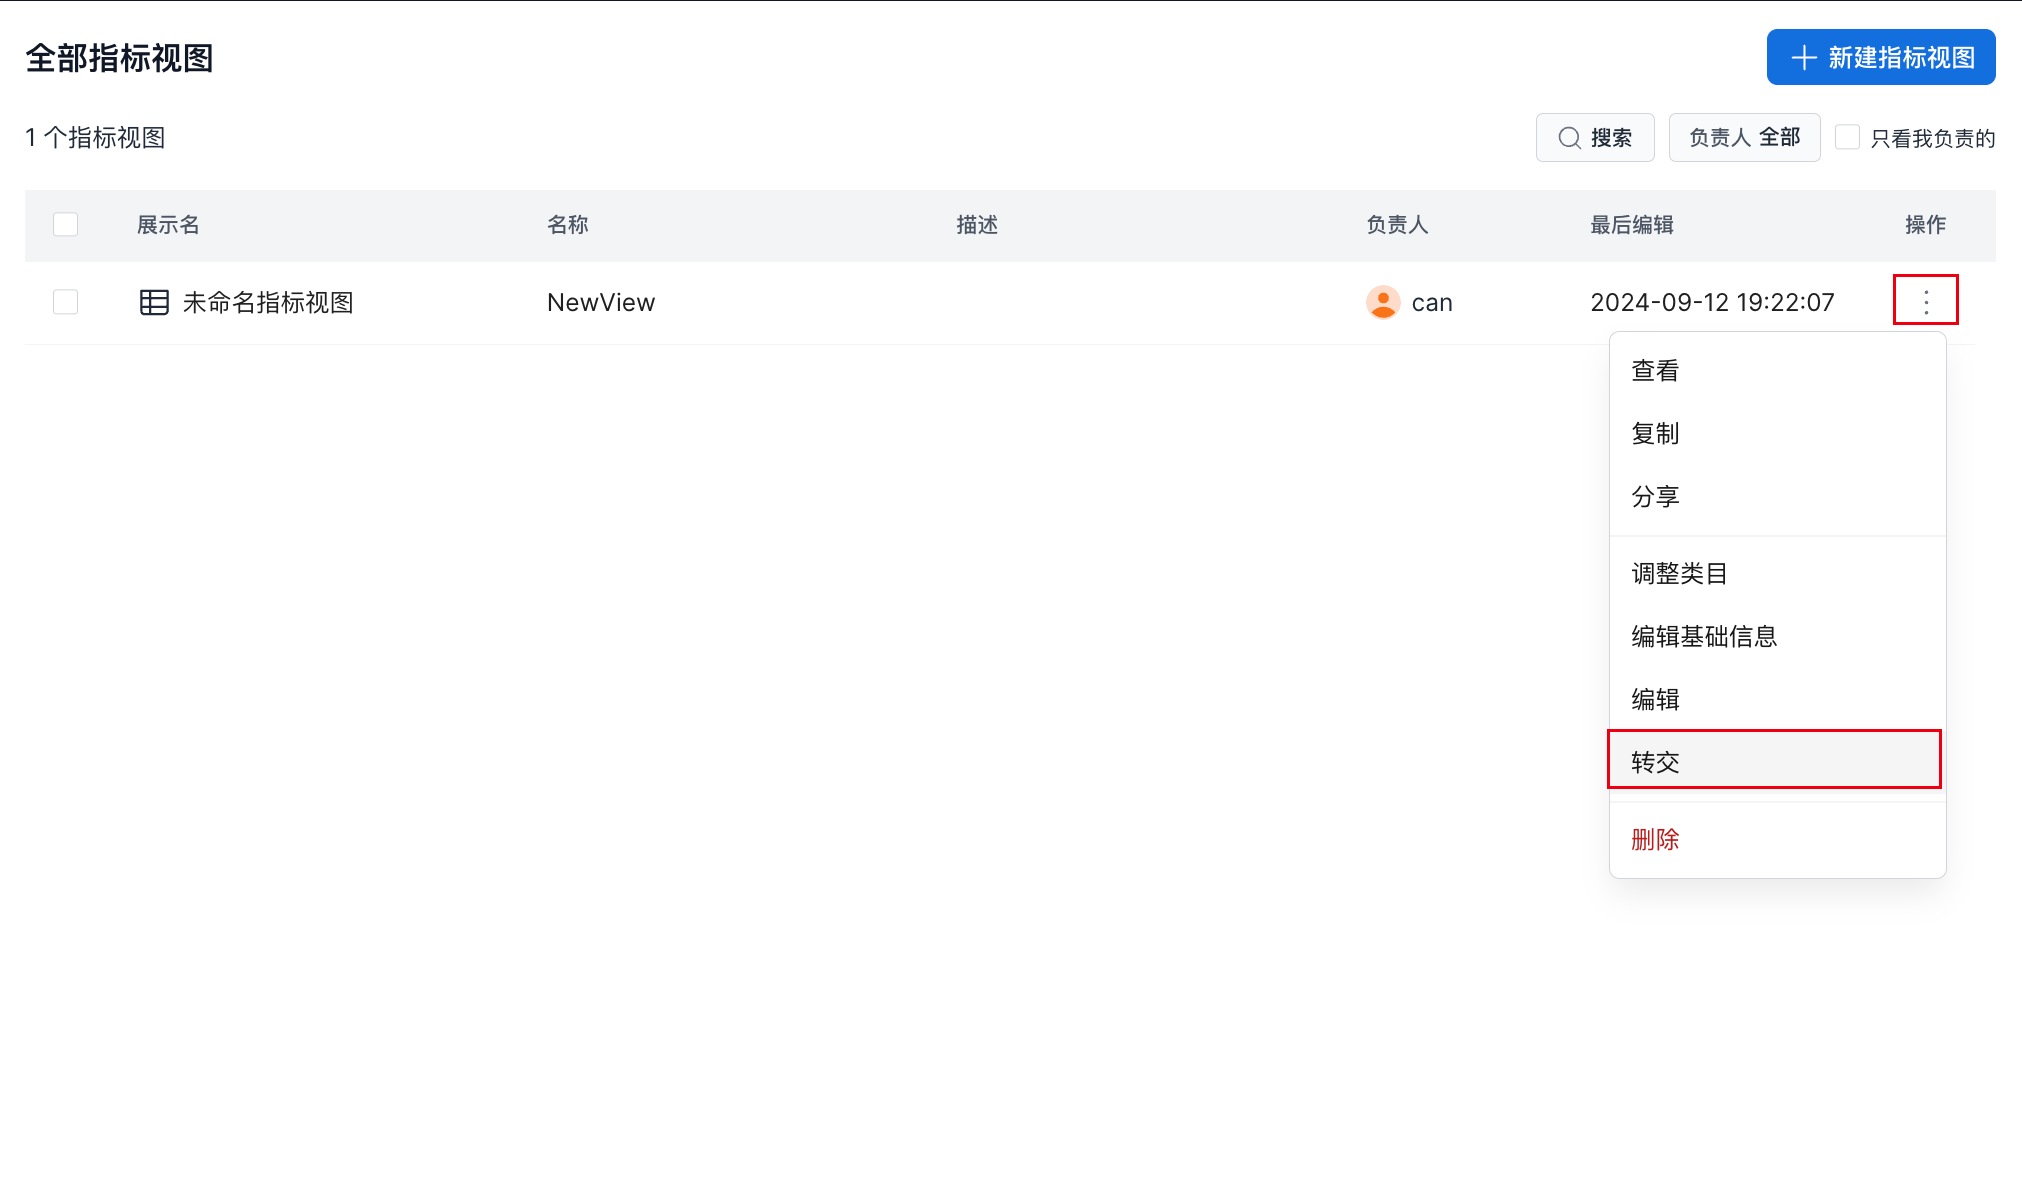The width and height of the screenshot is (2022, 1186).
Task: Select 转交 to transfer ownership
Action: [1655, 762]
